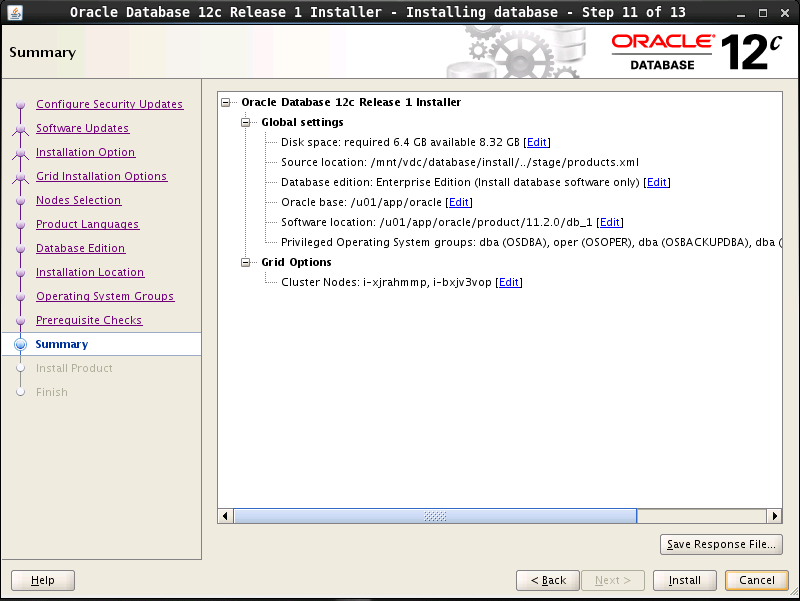Screen dimensions: 800x601
Task: Edit the Software location path
Action: pos(610,222)
